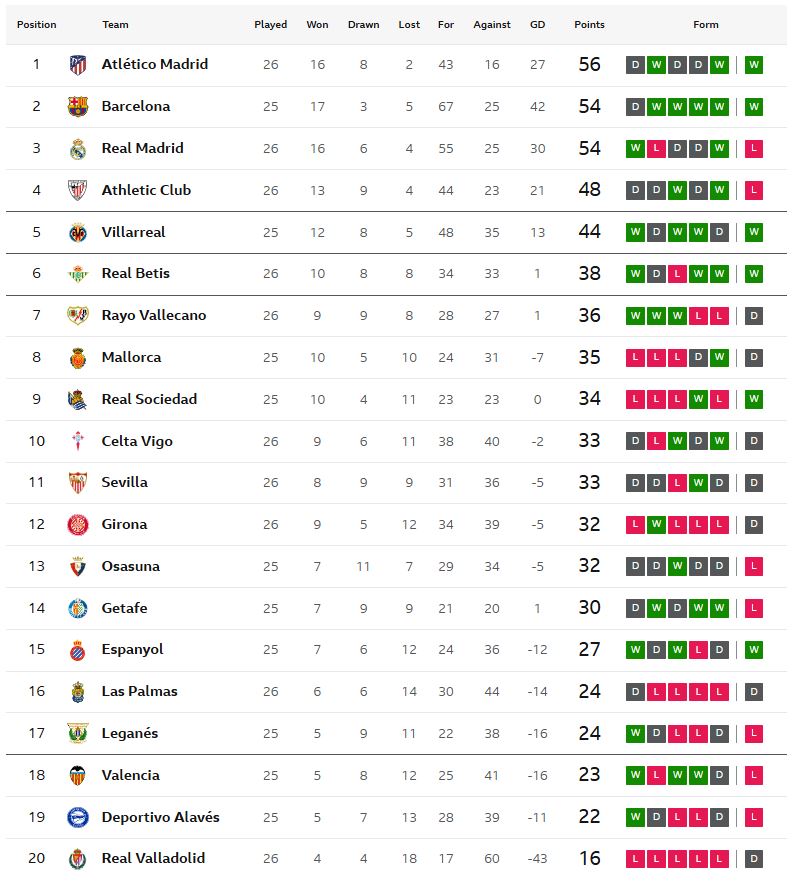Click the Villarreal yellow crest icon

pos(77,232)
